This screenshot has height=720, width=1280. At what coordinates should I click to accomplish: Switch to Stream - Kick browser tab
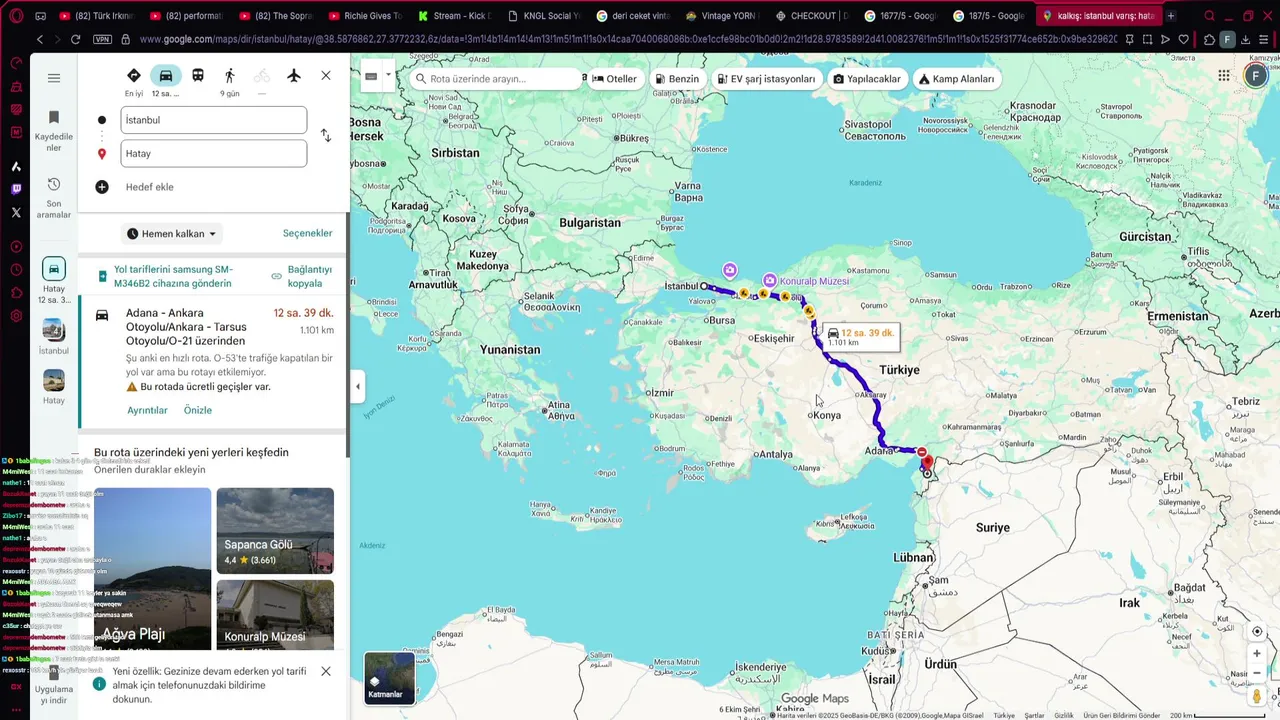click(x=455, y=16)
